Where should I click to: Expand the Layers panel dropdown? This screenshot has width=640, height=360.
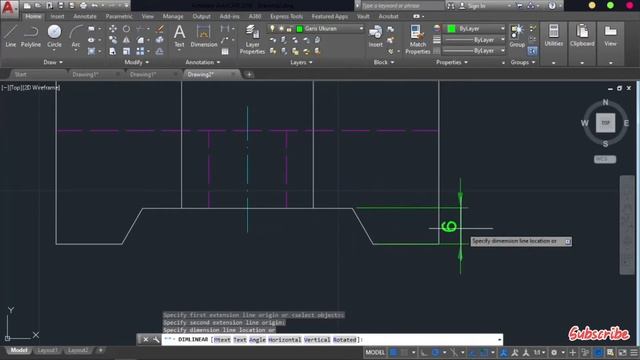point(301,62)
